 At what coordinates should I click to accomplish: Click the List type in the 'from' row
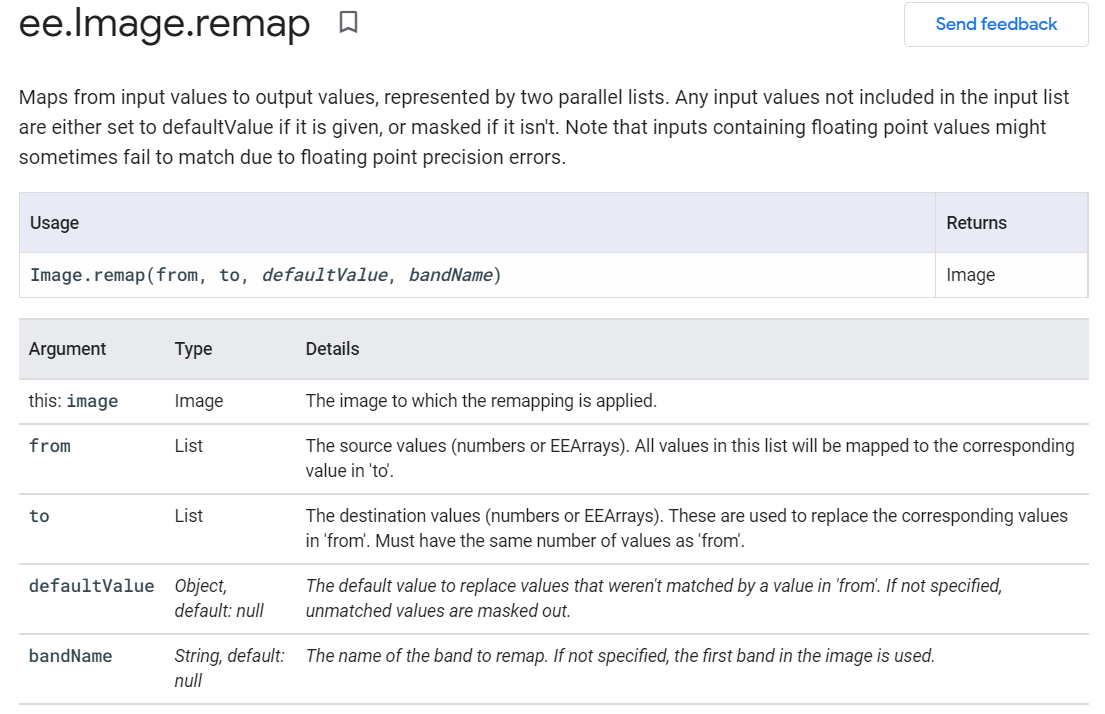(x=188, y=446)
